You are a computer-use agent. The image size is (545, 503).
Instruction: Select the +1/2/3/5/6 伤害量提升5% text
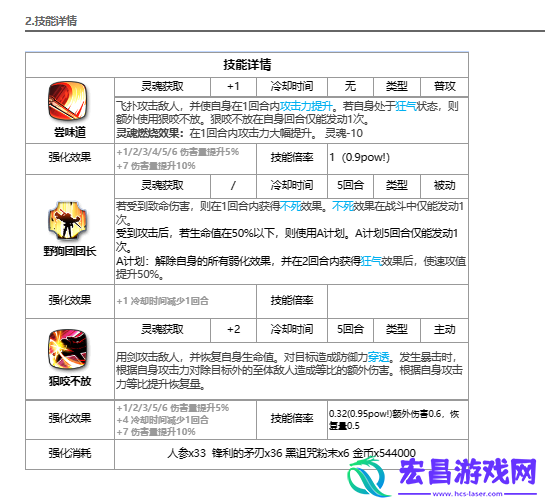click(x=173, y=408)
